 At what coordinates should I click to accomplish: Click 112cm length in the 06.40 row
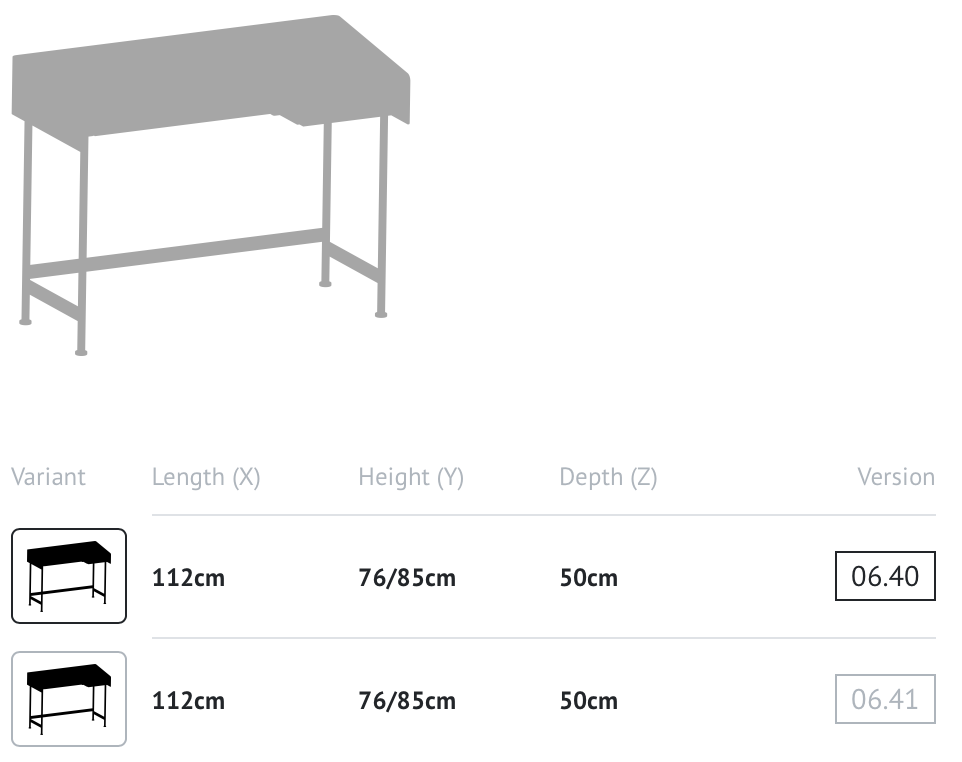tap(188, 577)
